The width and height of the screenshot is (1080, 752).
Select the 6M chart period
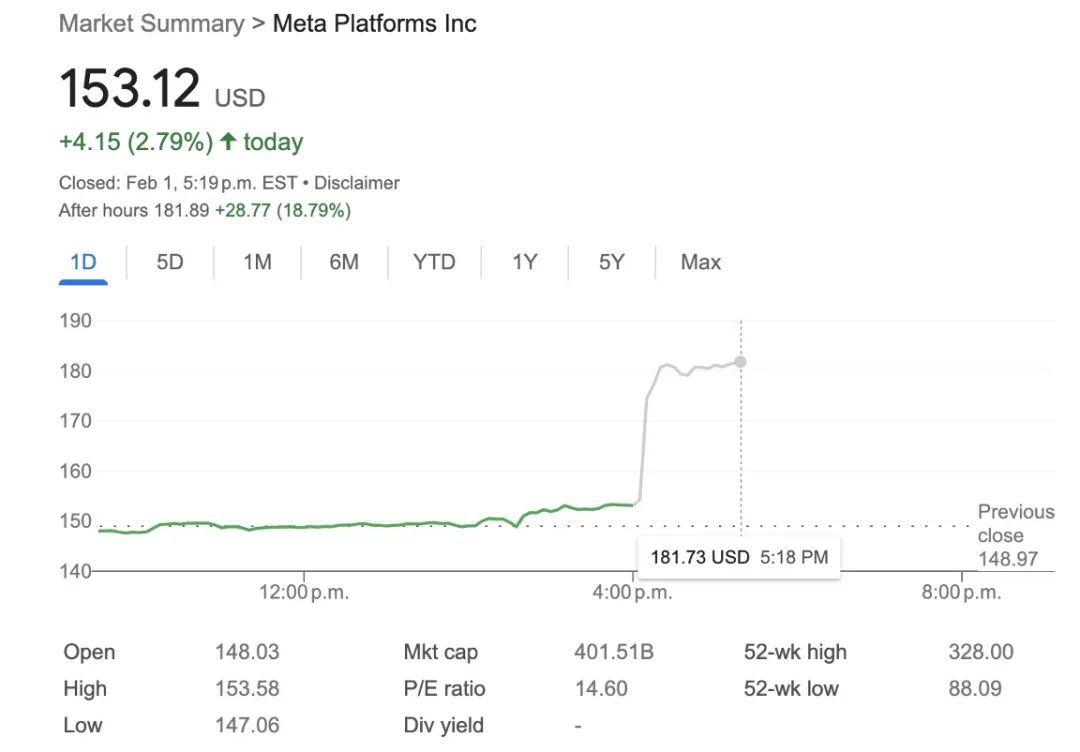[x=344, y=262]
